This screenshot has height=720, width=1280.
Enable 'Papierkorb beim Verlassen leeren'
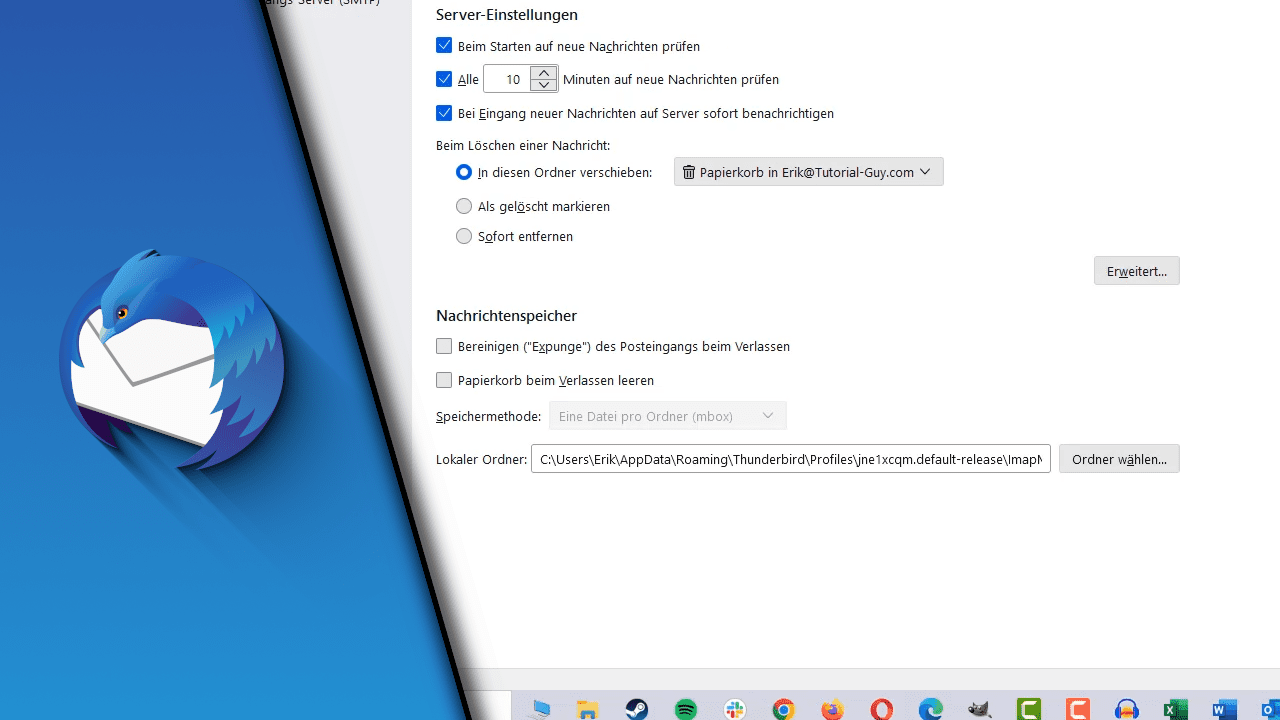[x=443, y=380]
